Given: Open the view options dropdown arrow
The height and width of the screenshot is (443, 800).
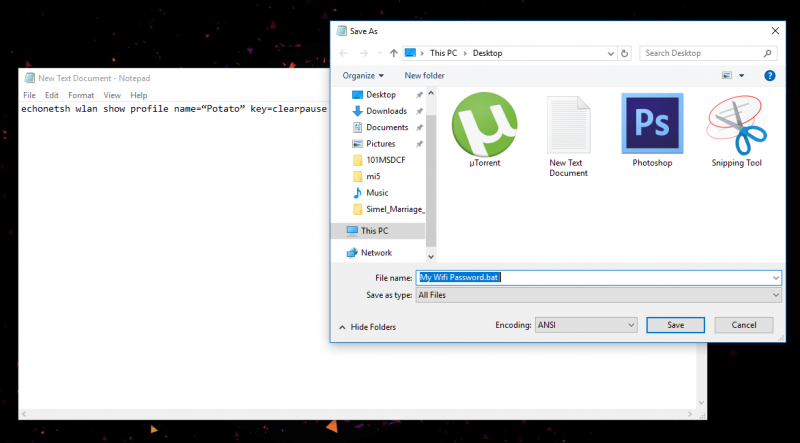Looking at the screenshot, I should click(741, 76).
